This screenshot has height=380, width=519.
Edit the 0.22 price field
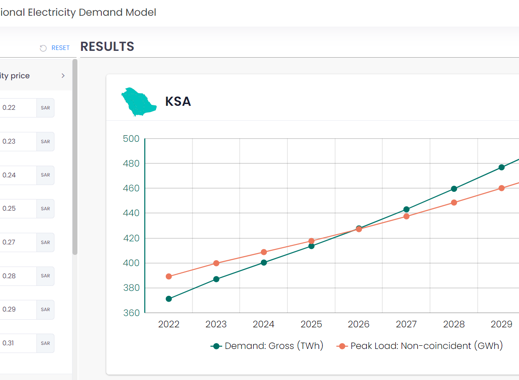point(18,108)
